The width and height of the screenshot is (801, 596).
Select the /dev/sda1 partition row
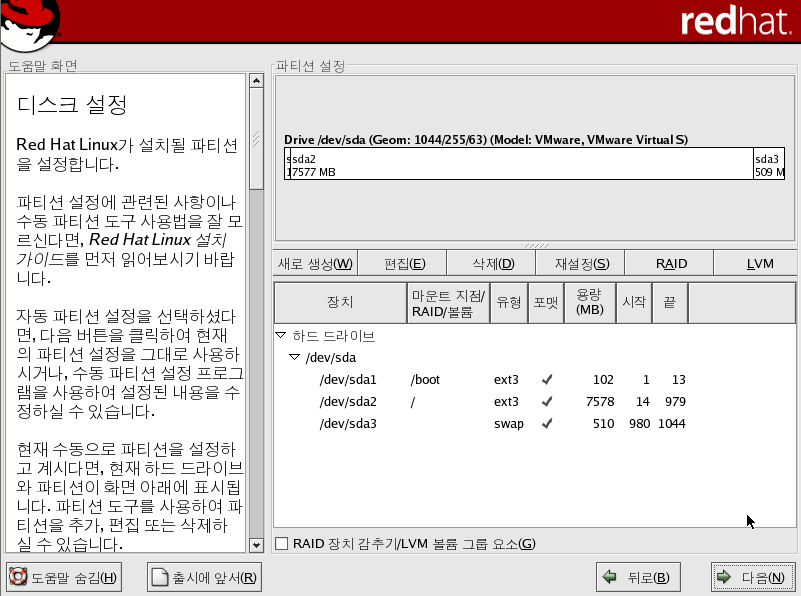534,379
